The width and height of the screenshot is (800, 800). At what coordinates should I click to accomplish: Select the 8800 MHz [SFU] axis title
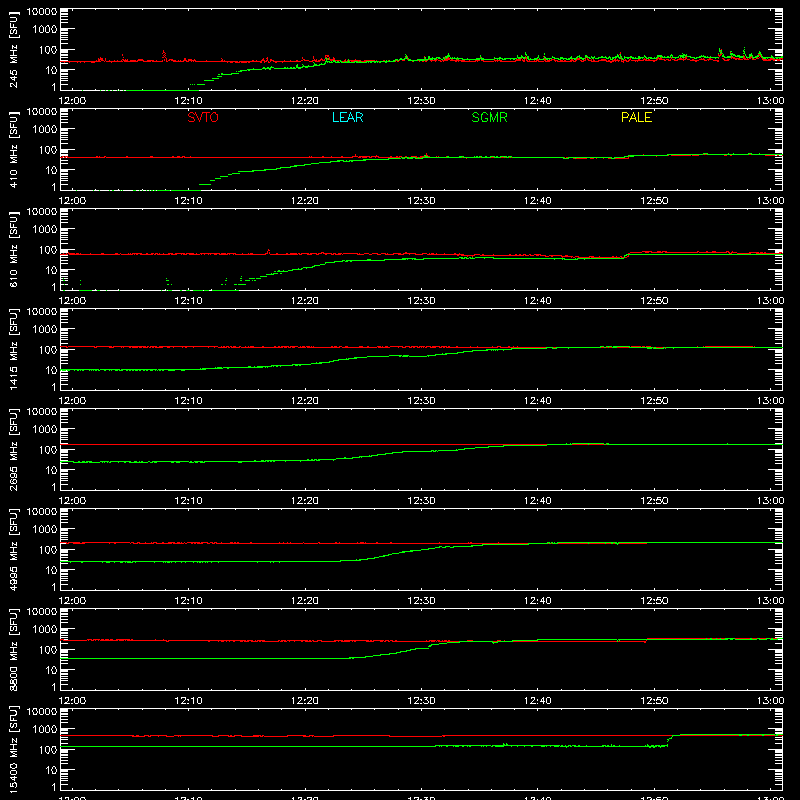pyautogui.click(x=14, y=649)
